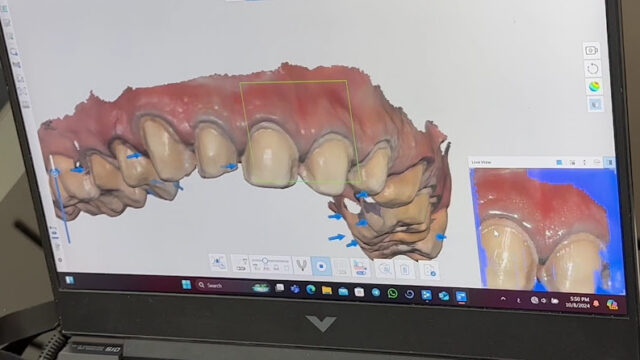Open Microsoft Edge from the taskbar

[311, 290]
